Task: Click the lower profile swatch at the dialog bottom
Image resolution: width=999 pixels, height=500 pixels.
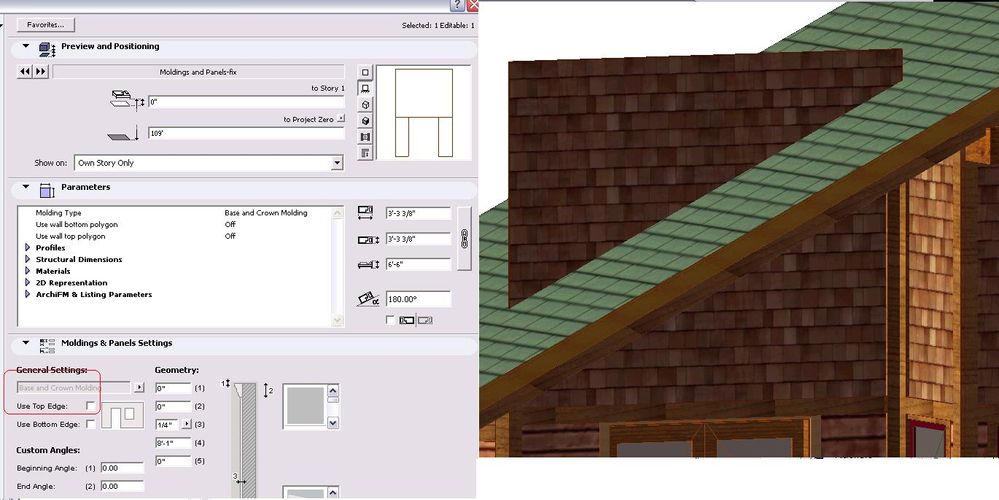Action: 305,492
